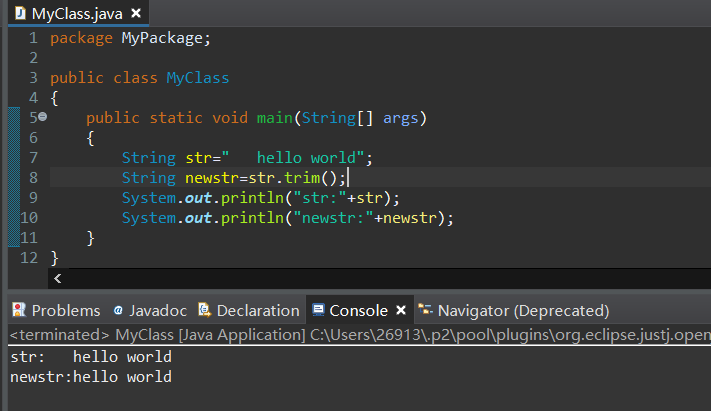This screenshot has width=711, height=411.
Task: Click the Console monitor icon
Action: (x=318, y=310)
